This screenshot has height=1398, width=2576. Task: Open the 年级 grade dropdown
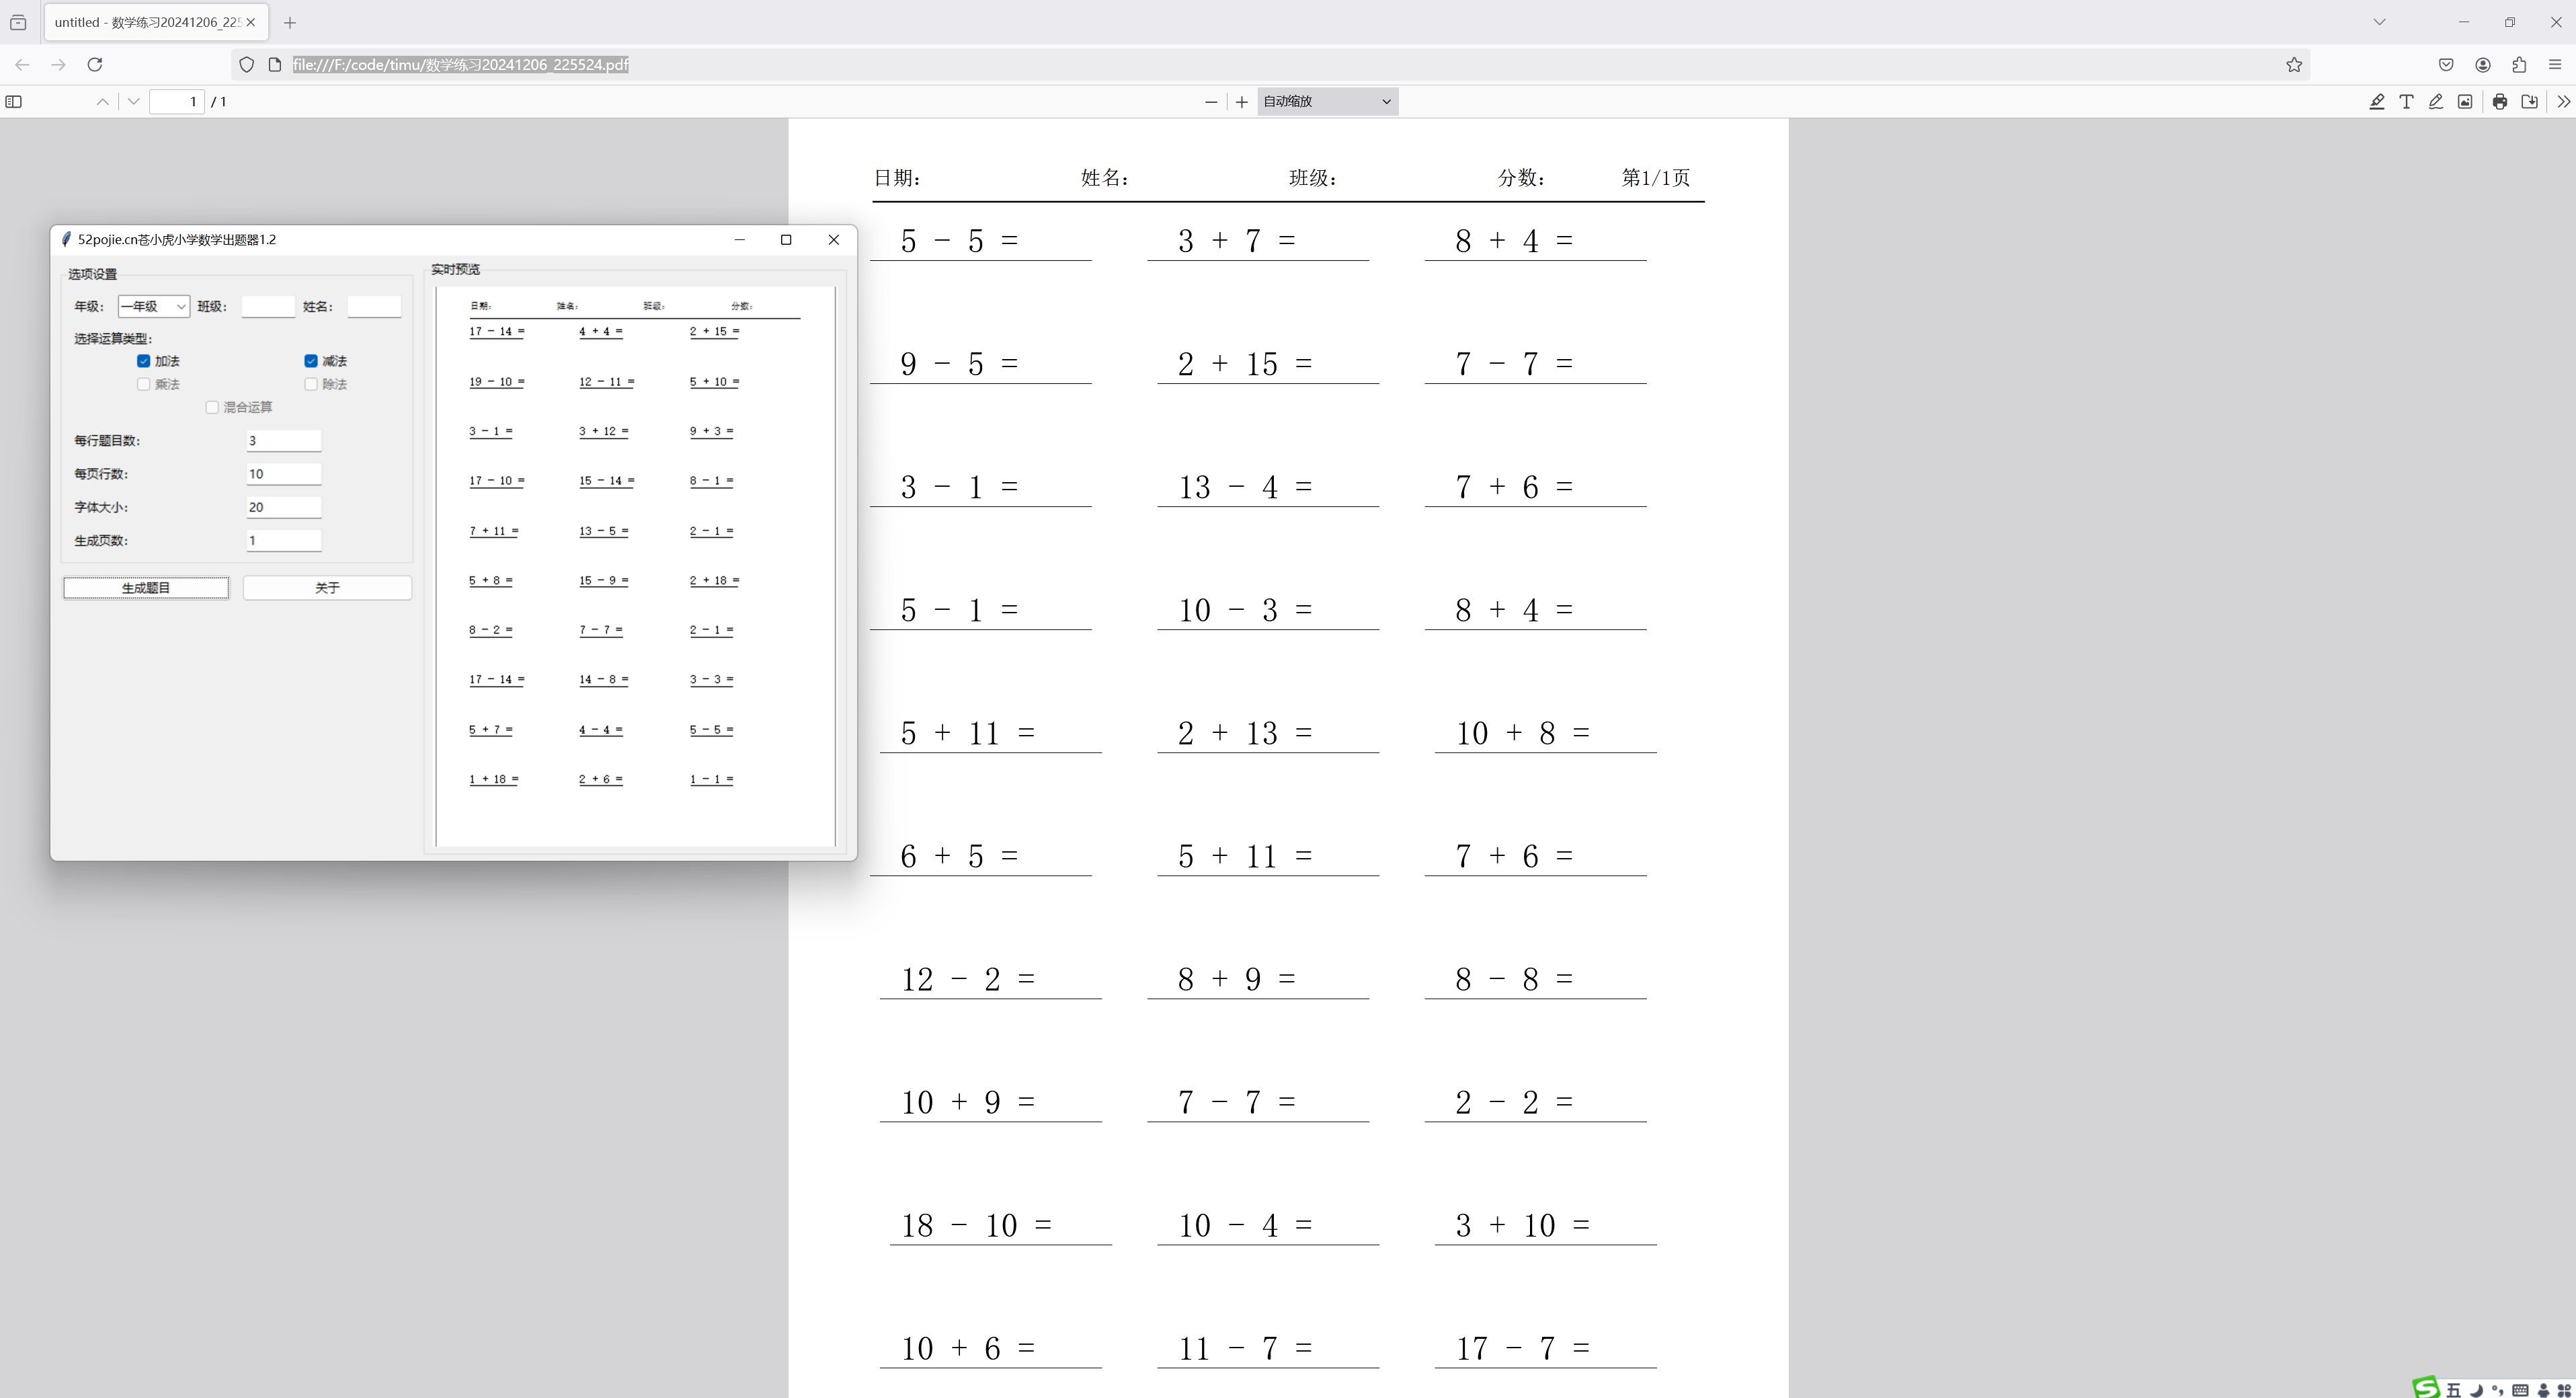[154, 307]
